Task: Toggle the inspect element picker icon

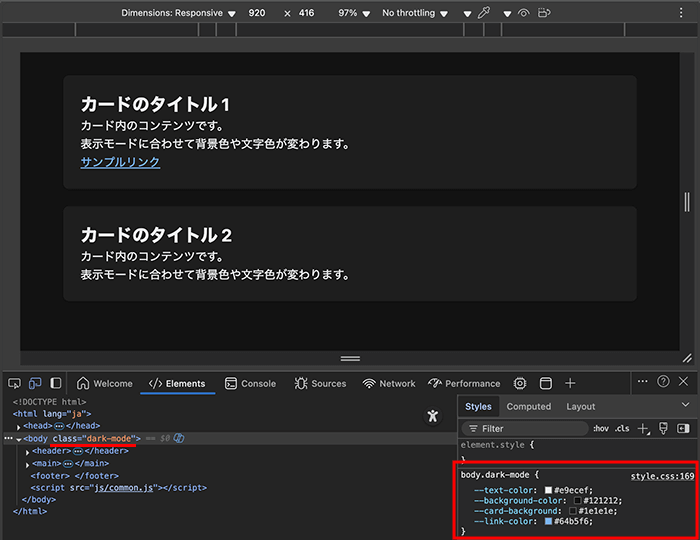Action: 14,383
